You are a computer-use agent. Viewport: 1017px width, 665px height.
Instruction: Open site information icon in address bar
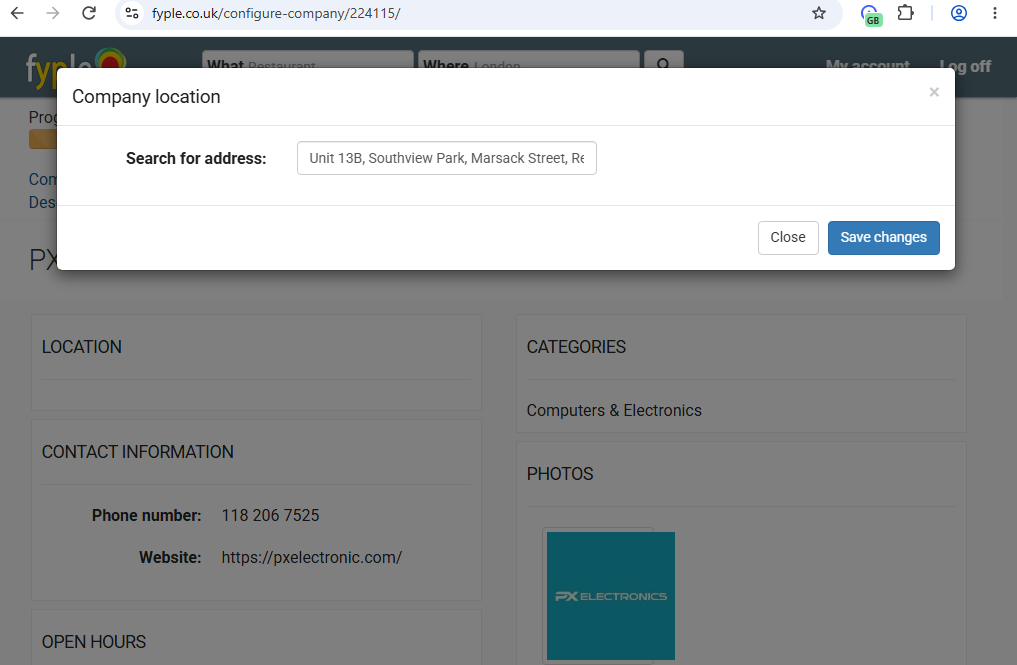point(132,13)
